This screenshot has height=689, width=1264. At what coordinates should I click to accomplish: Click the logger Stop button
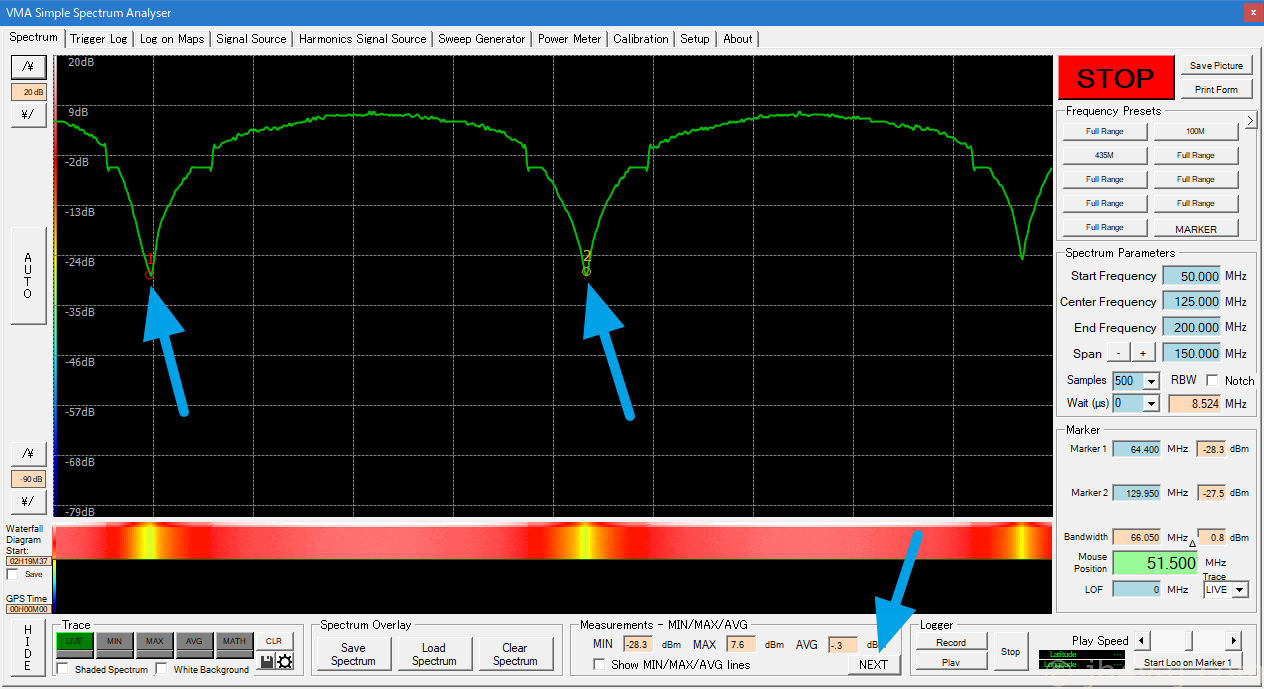click(1011, 652)
